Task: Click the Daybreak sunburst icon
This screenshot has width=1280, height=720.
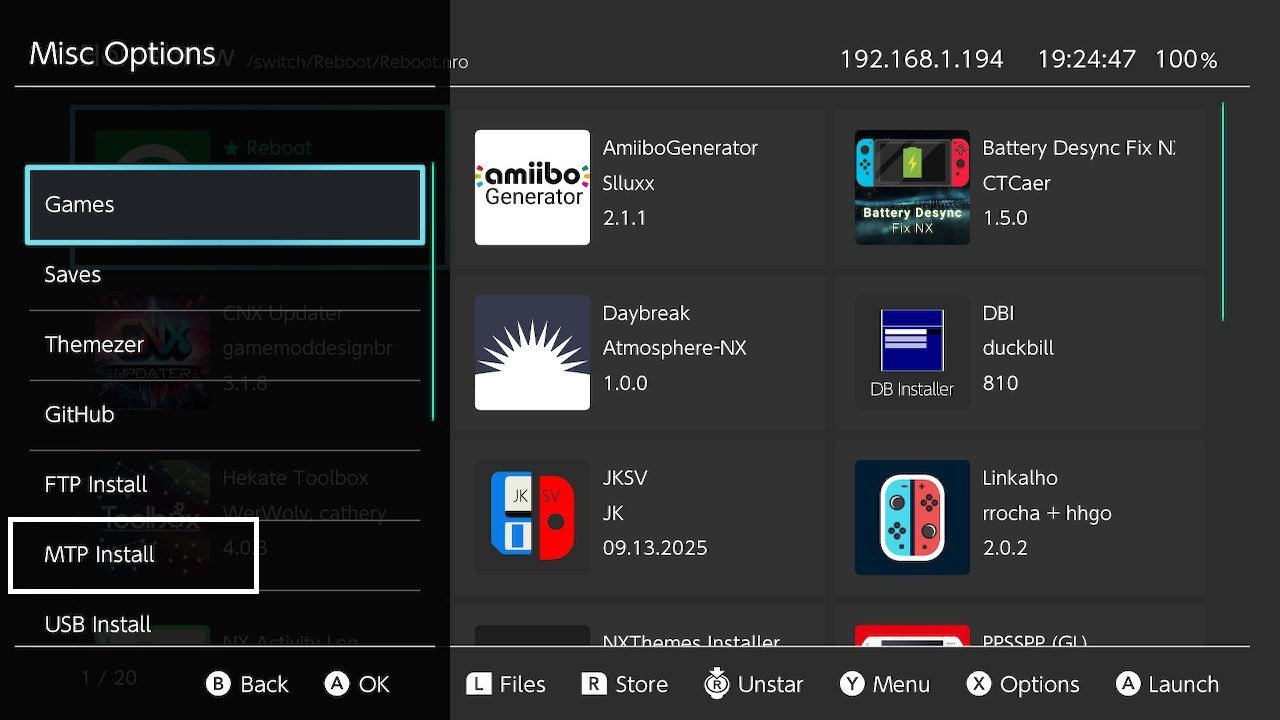Action: coord(532,352)
